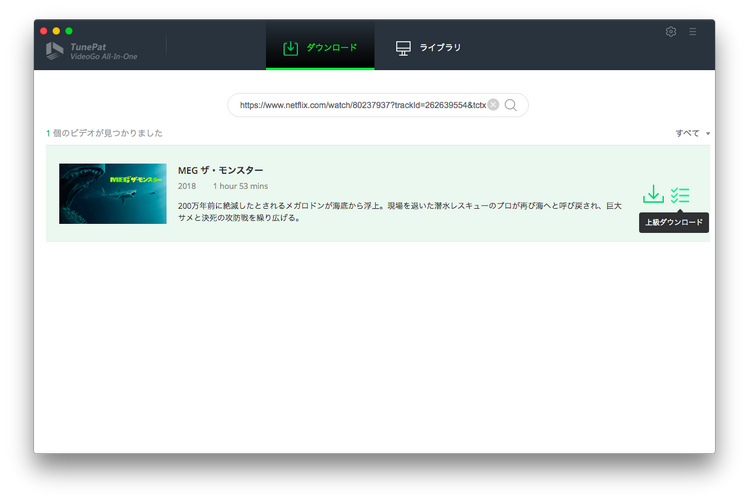Close the window with red button

43,31
